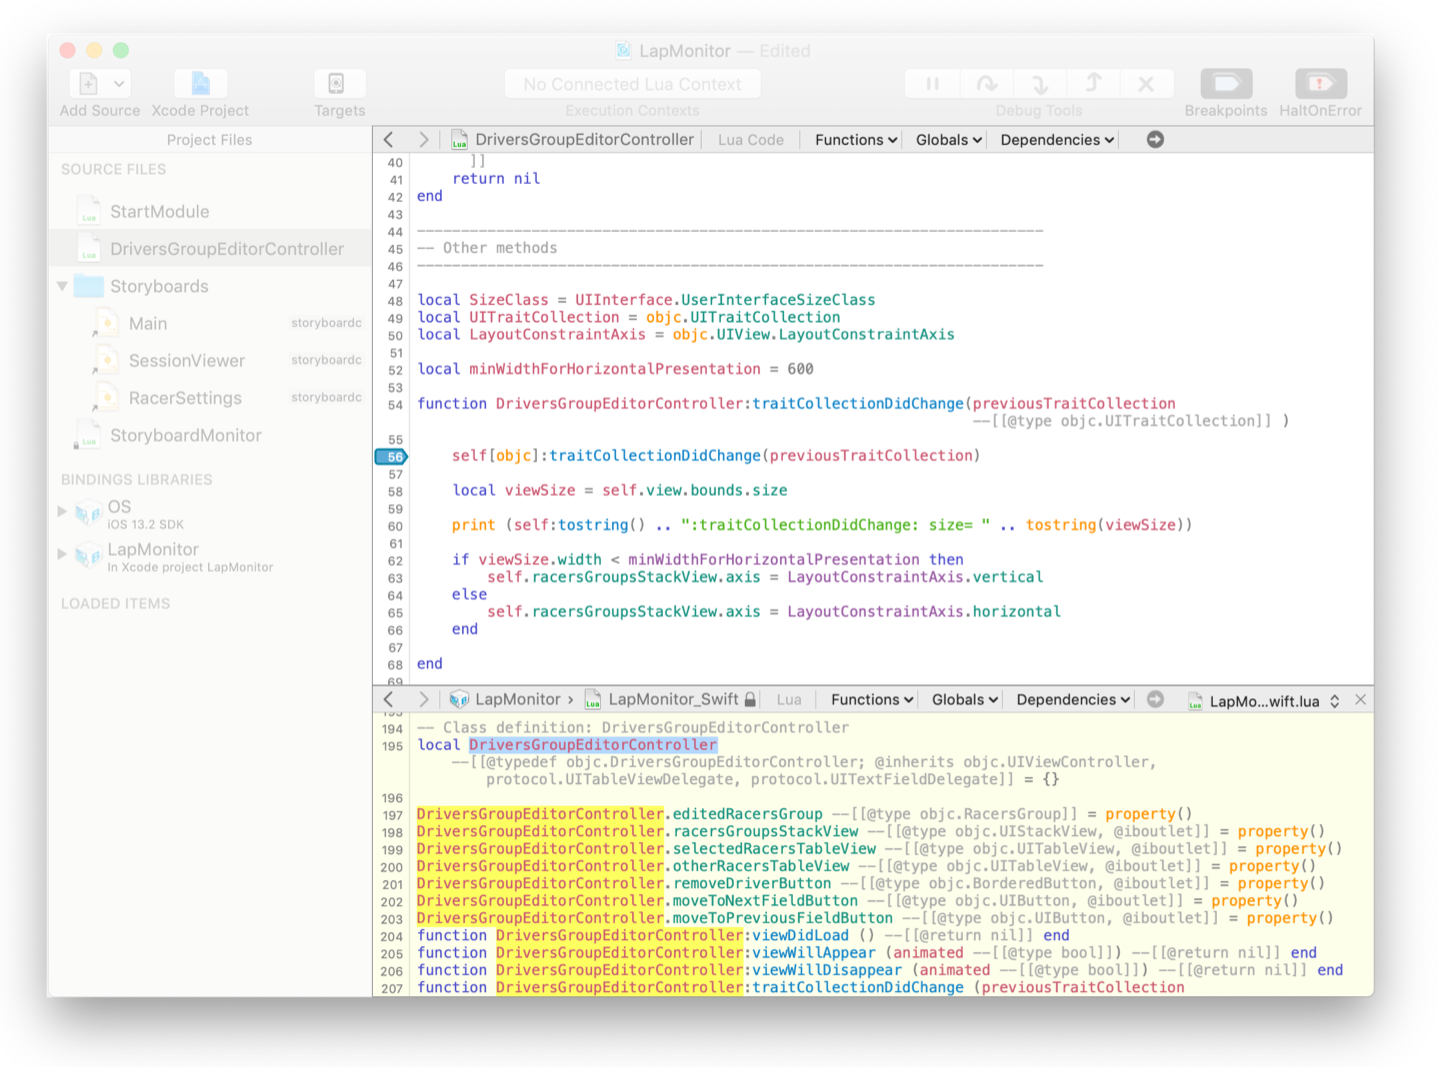Viewport: 1440px width, 1067px height.
Task: Open the Add Source dropdown arrow
Action: point(119,84)
